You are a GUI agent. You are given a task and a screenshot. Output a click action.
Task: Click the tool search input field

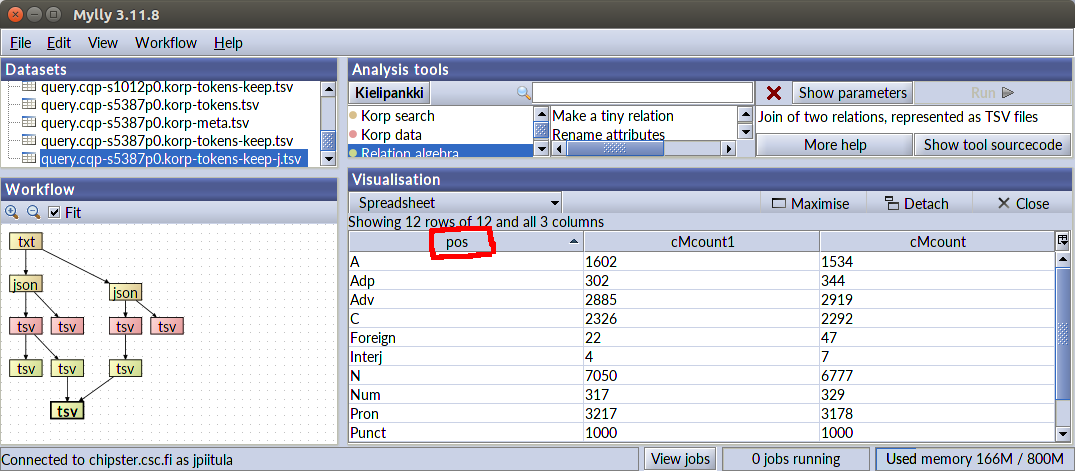pos(642,93)
